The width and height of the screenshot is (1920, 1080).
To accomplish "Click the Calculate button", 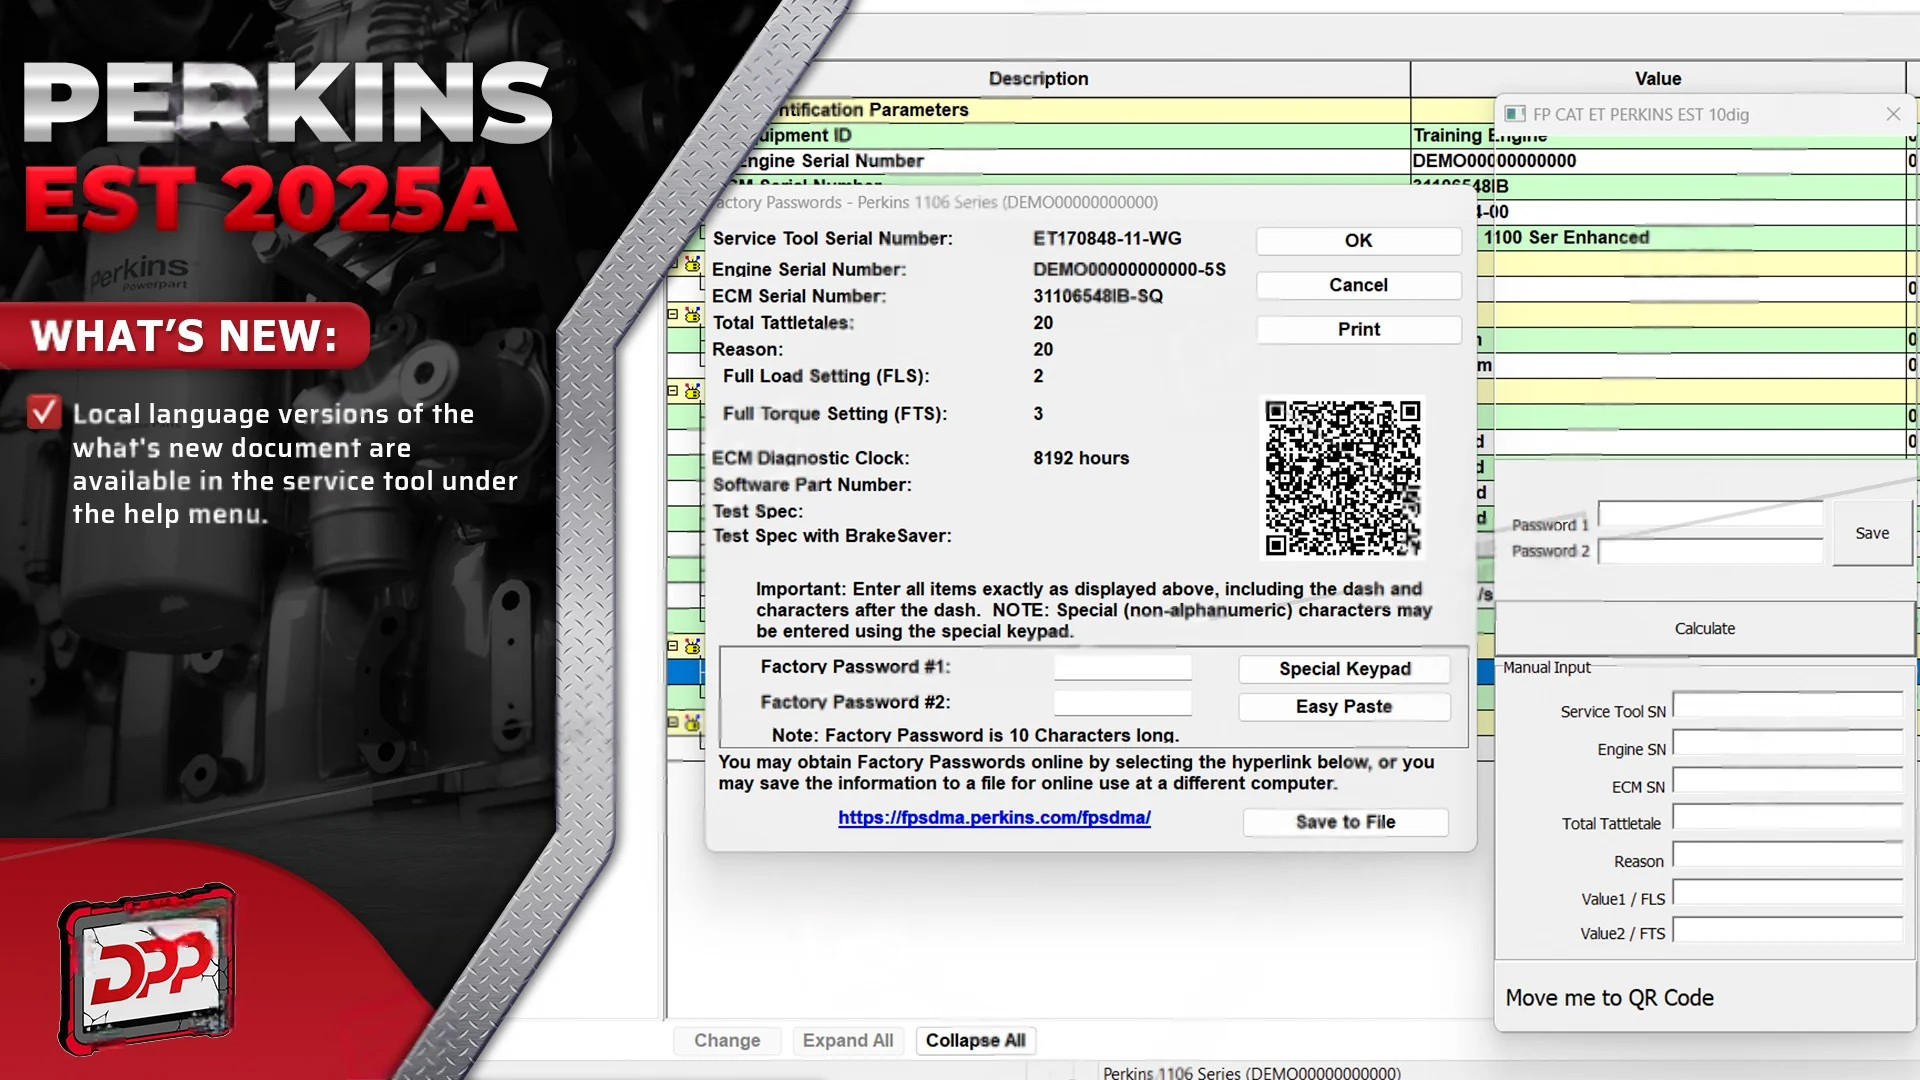I will 1704,629.
